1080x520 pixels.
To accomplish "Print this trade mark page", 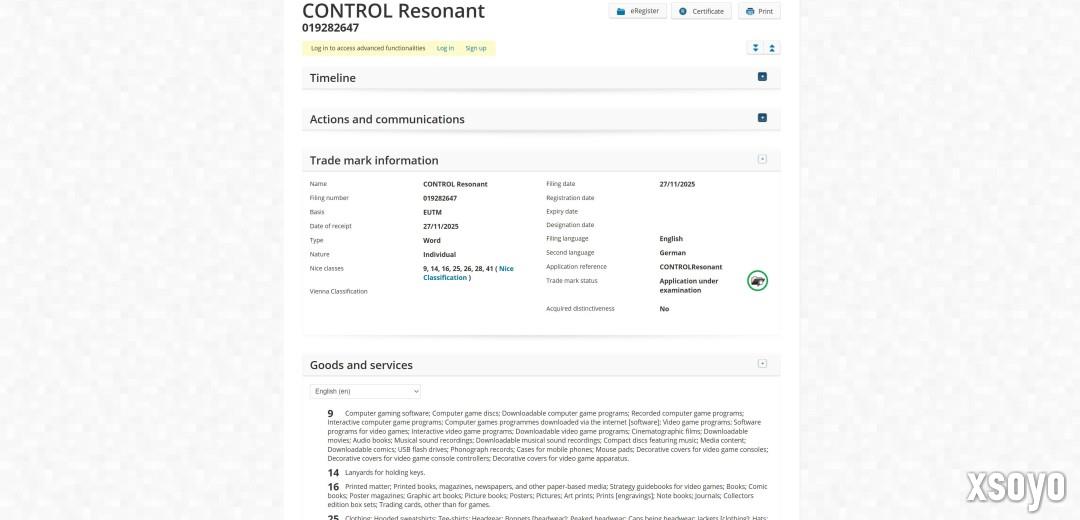I will coord(759,11).
